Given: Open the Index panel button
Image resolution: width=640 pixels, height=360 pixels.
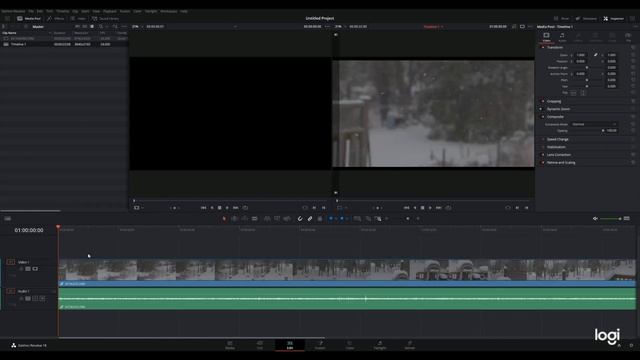Looking at the screenshot, I should (78, 18).
